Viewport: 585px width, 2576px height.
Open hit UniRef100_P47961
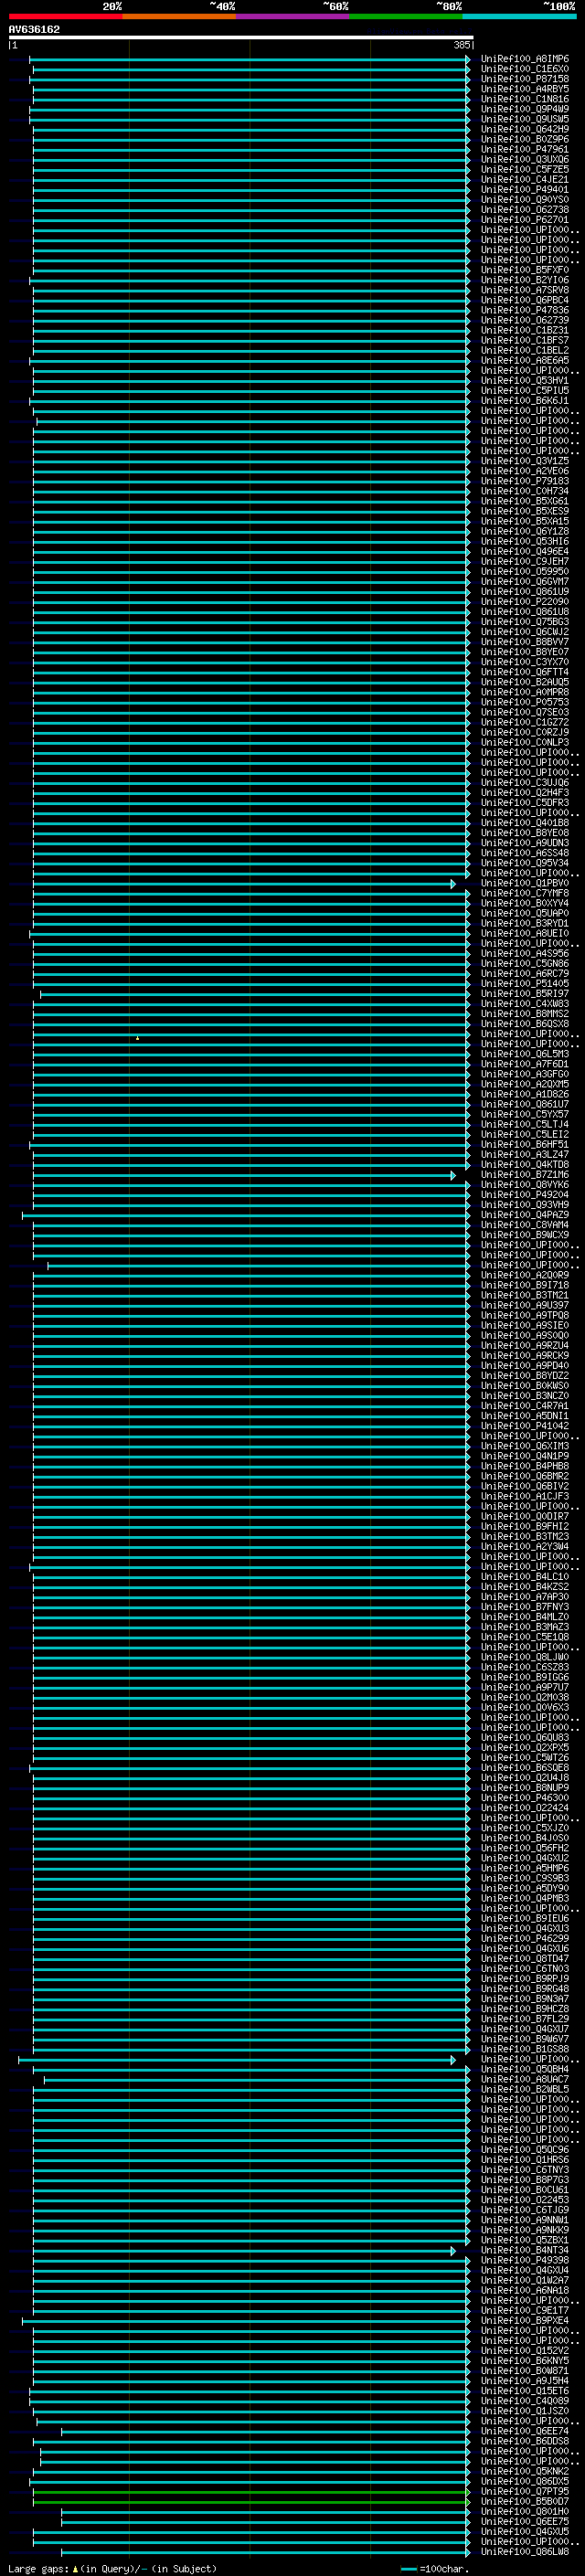[525, 149]
